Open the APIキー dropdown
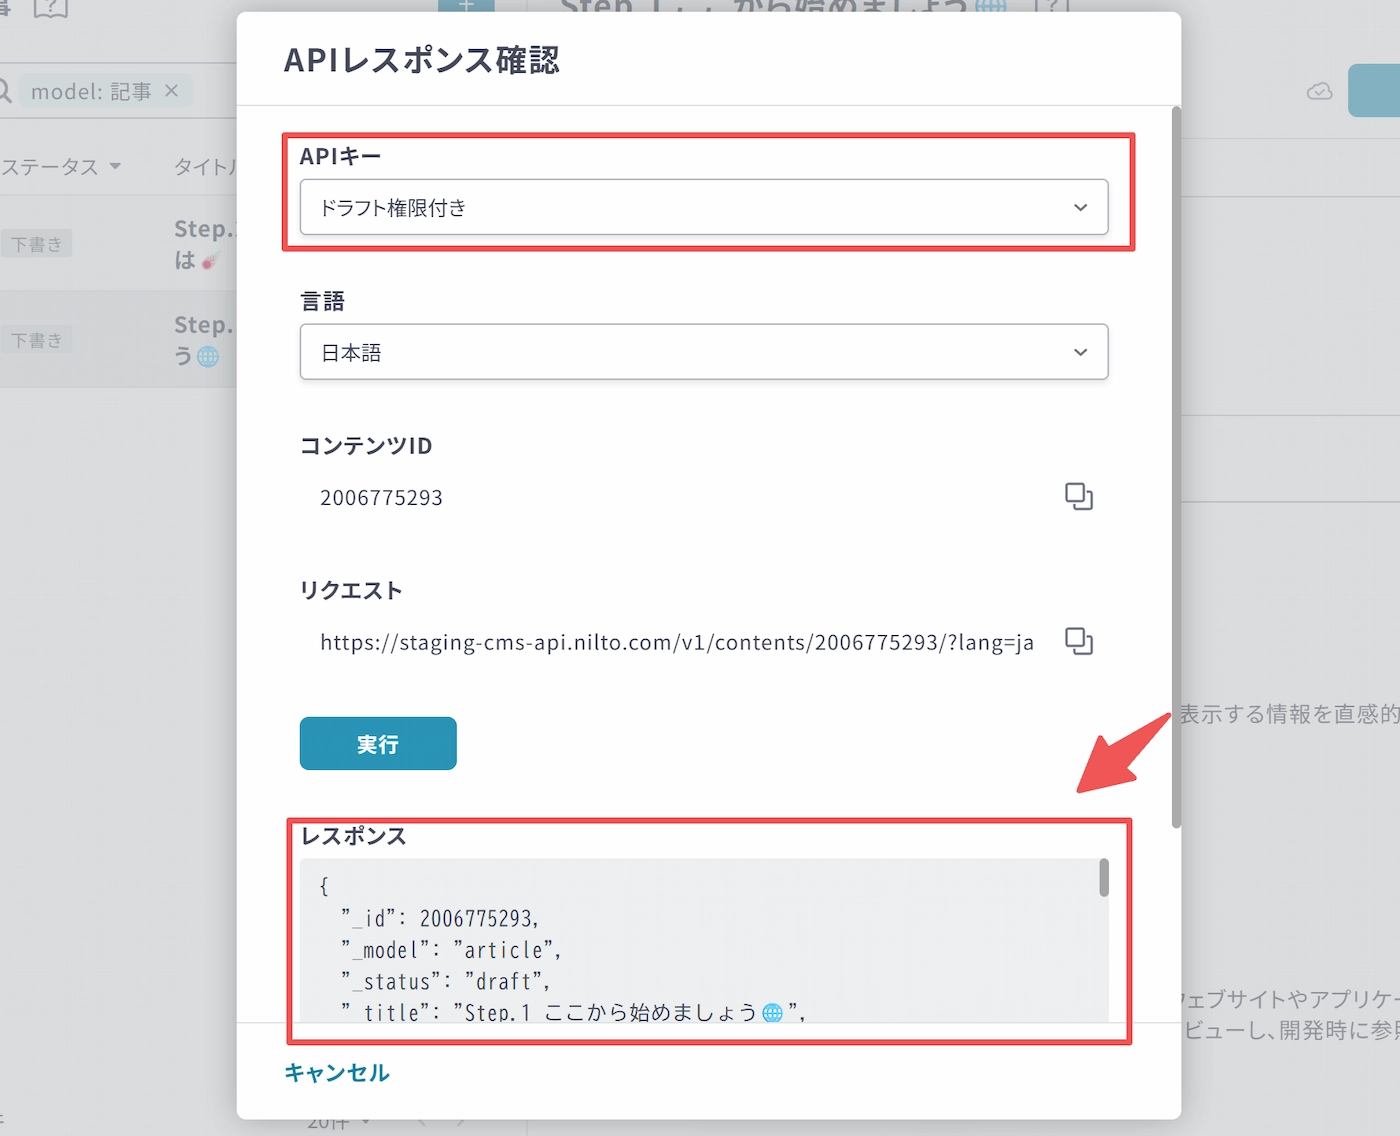The image size is (1400, 1136). pyautogui.click(x=703, y=207)
